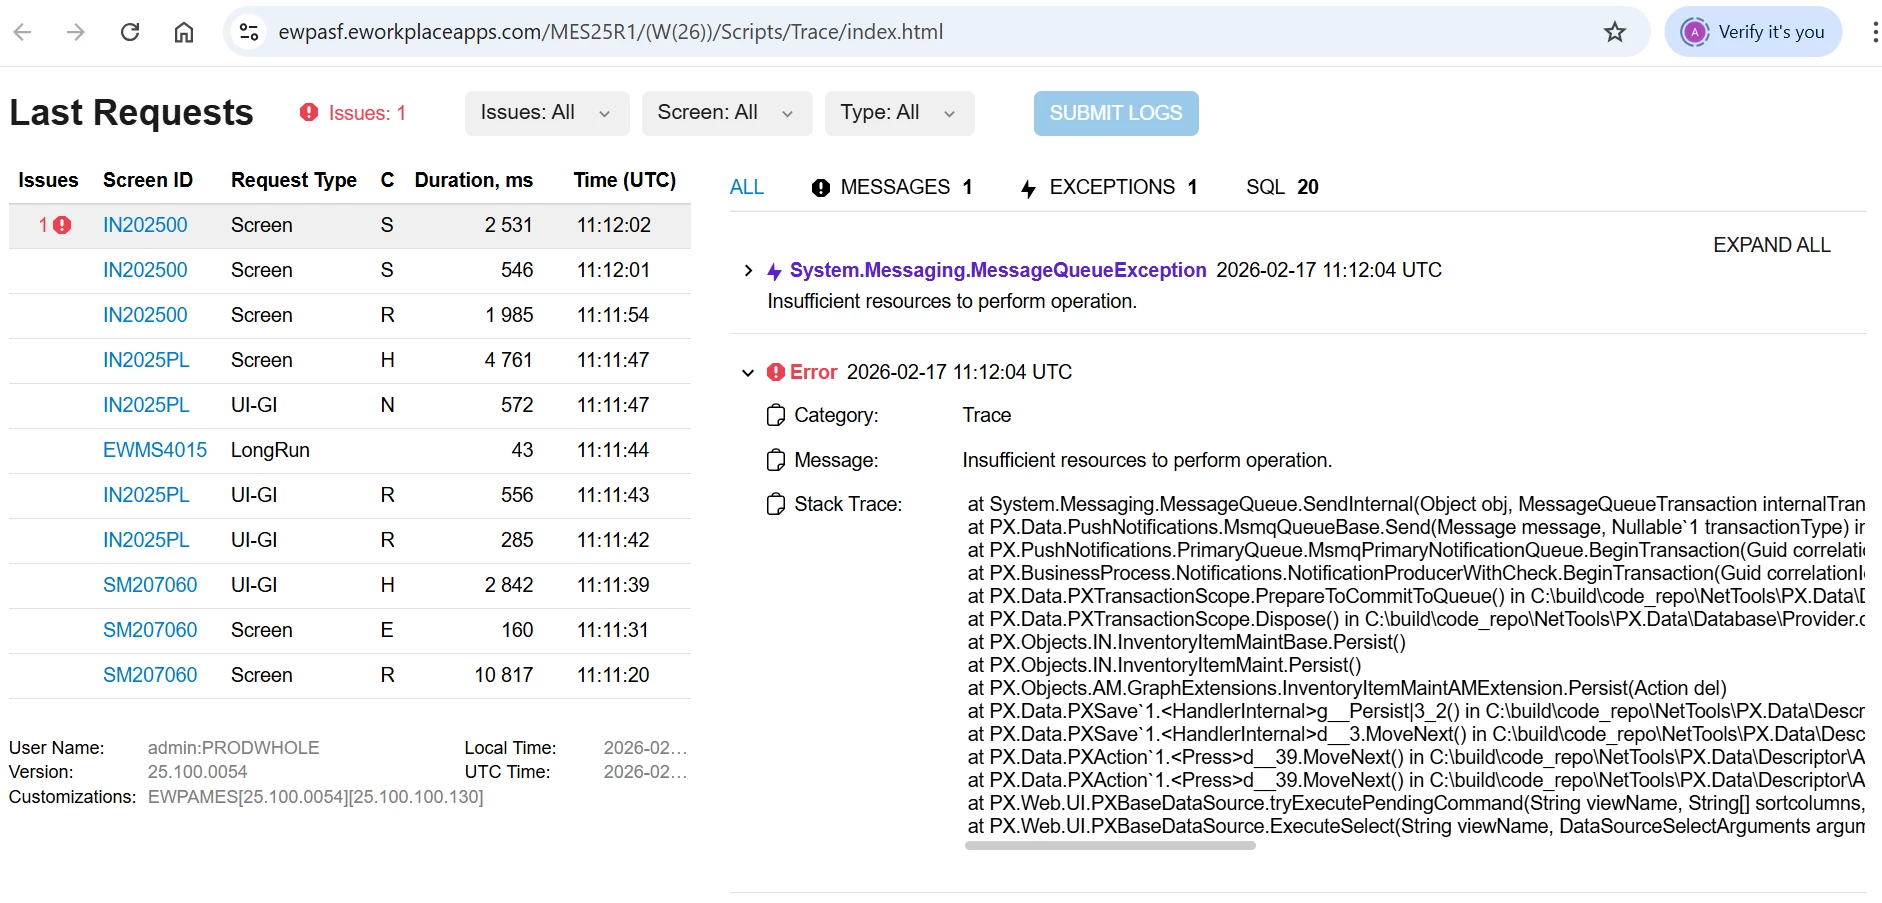Copy the Category value via its icon
Screen dimensions: 1882x903
pyautogui.click(x=776, y=415)
